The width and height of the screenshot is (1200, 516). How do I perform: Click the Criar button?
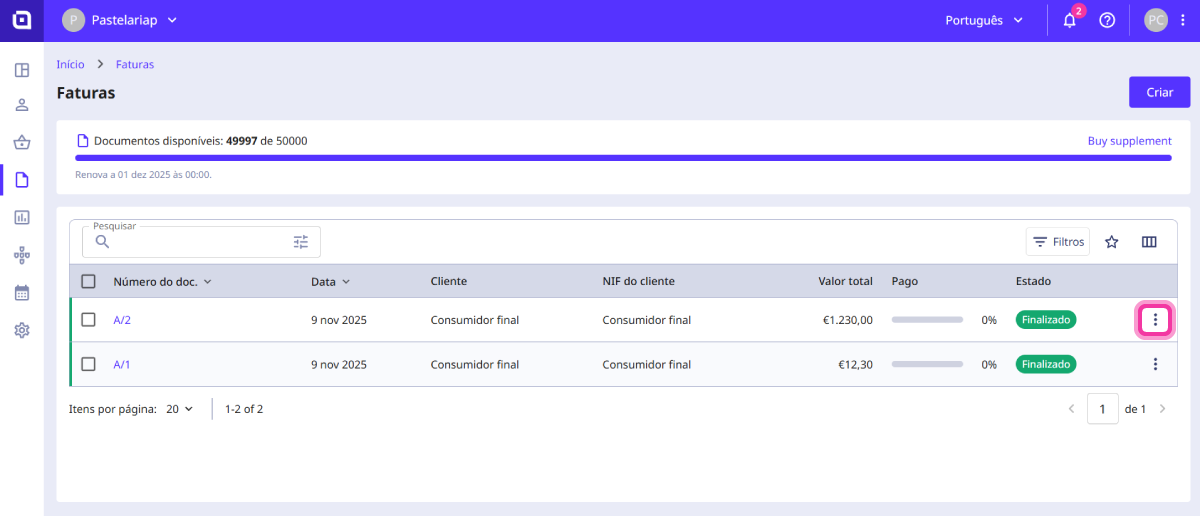coord(1159,92)
